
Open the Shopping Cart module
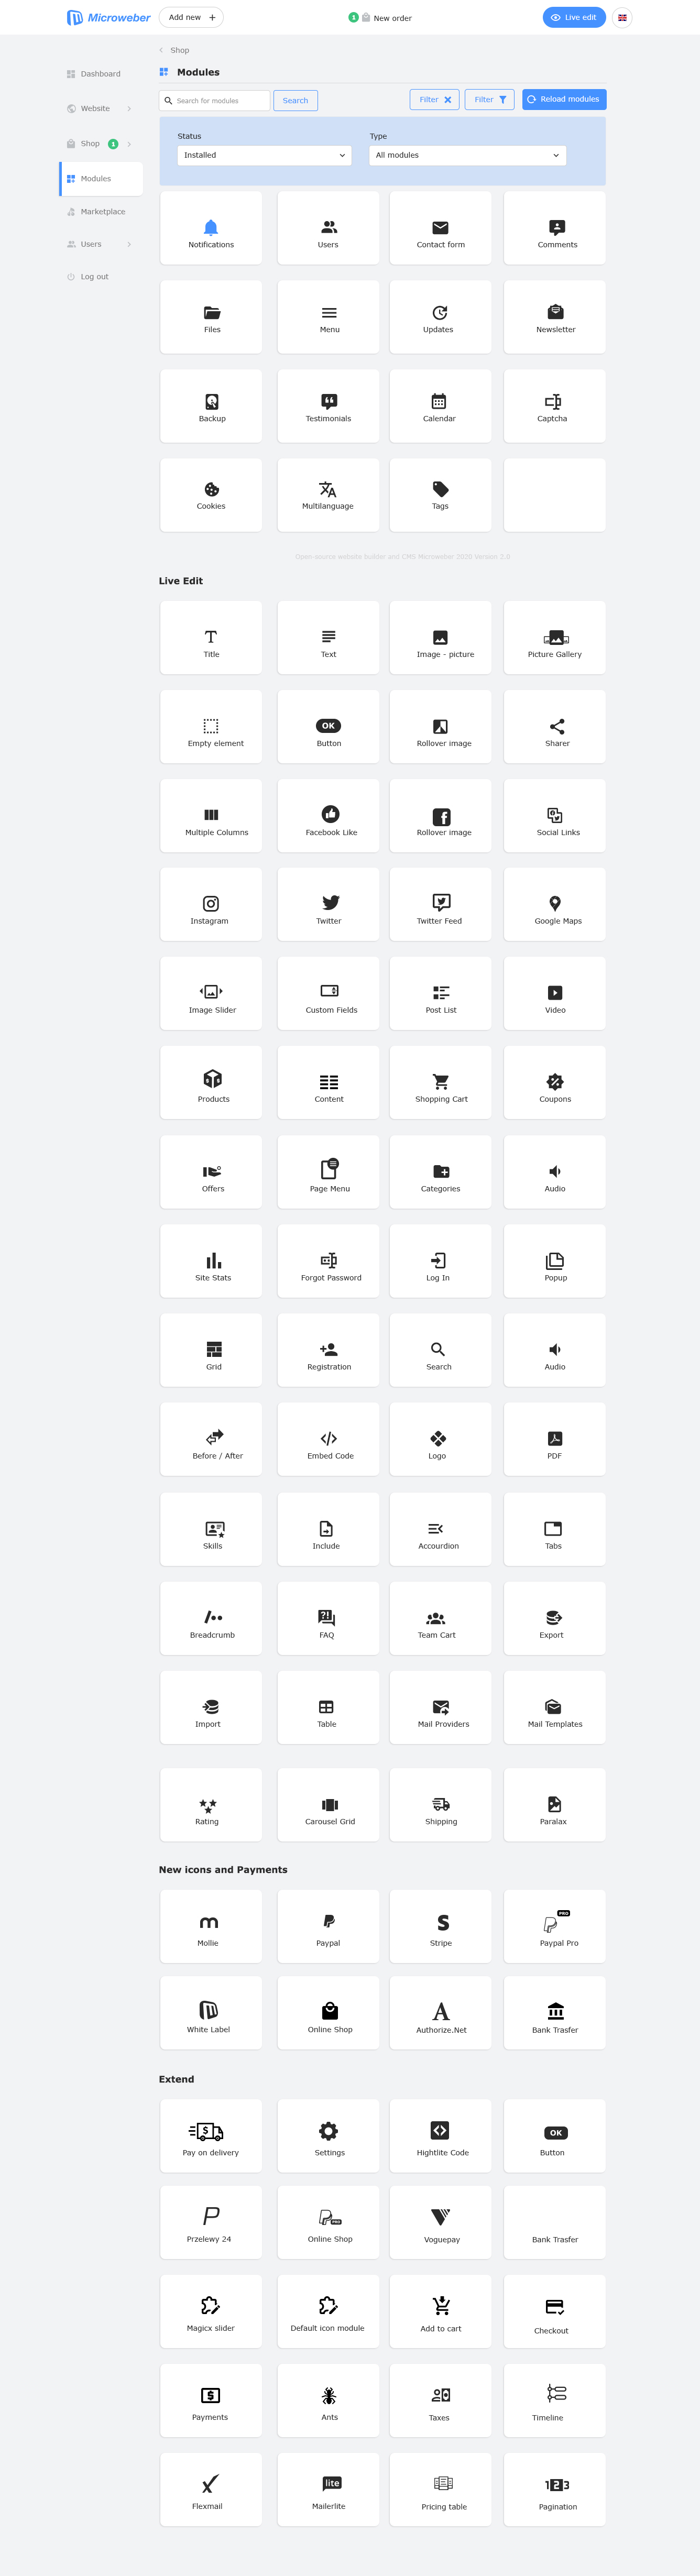[441, 1083]
